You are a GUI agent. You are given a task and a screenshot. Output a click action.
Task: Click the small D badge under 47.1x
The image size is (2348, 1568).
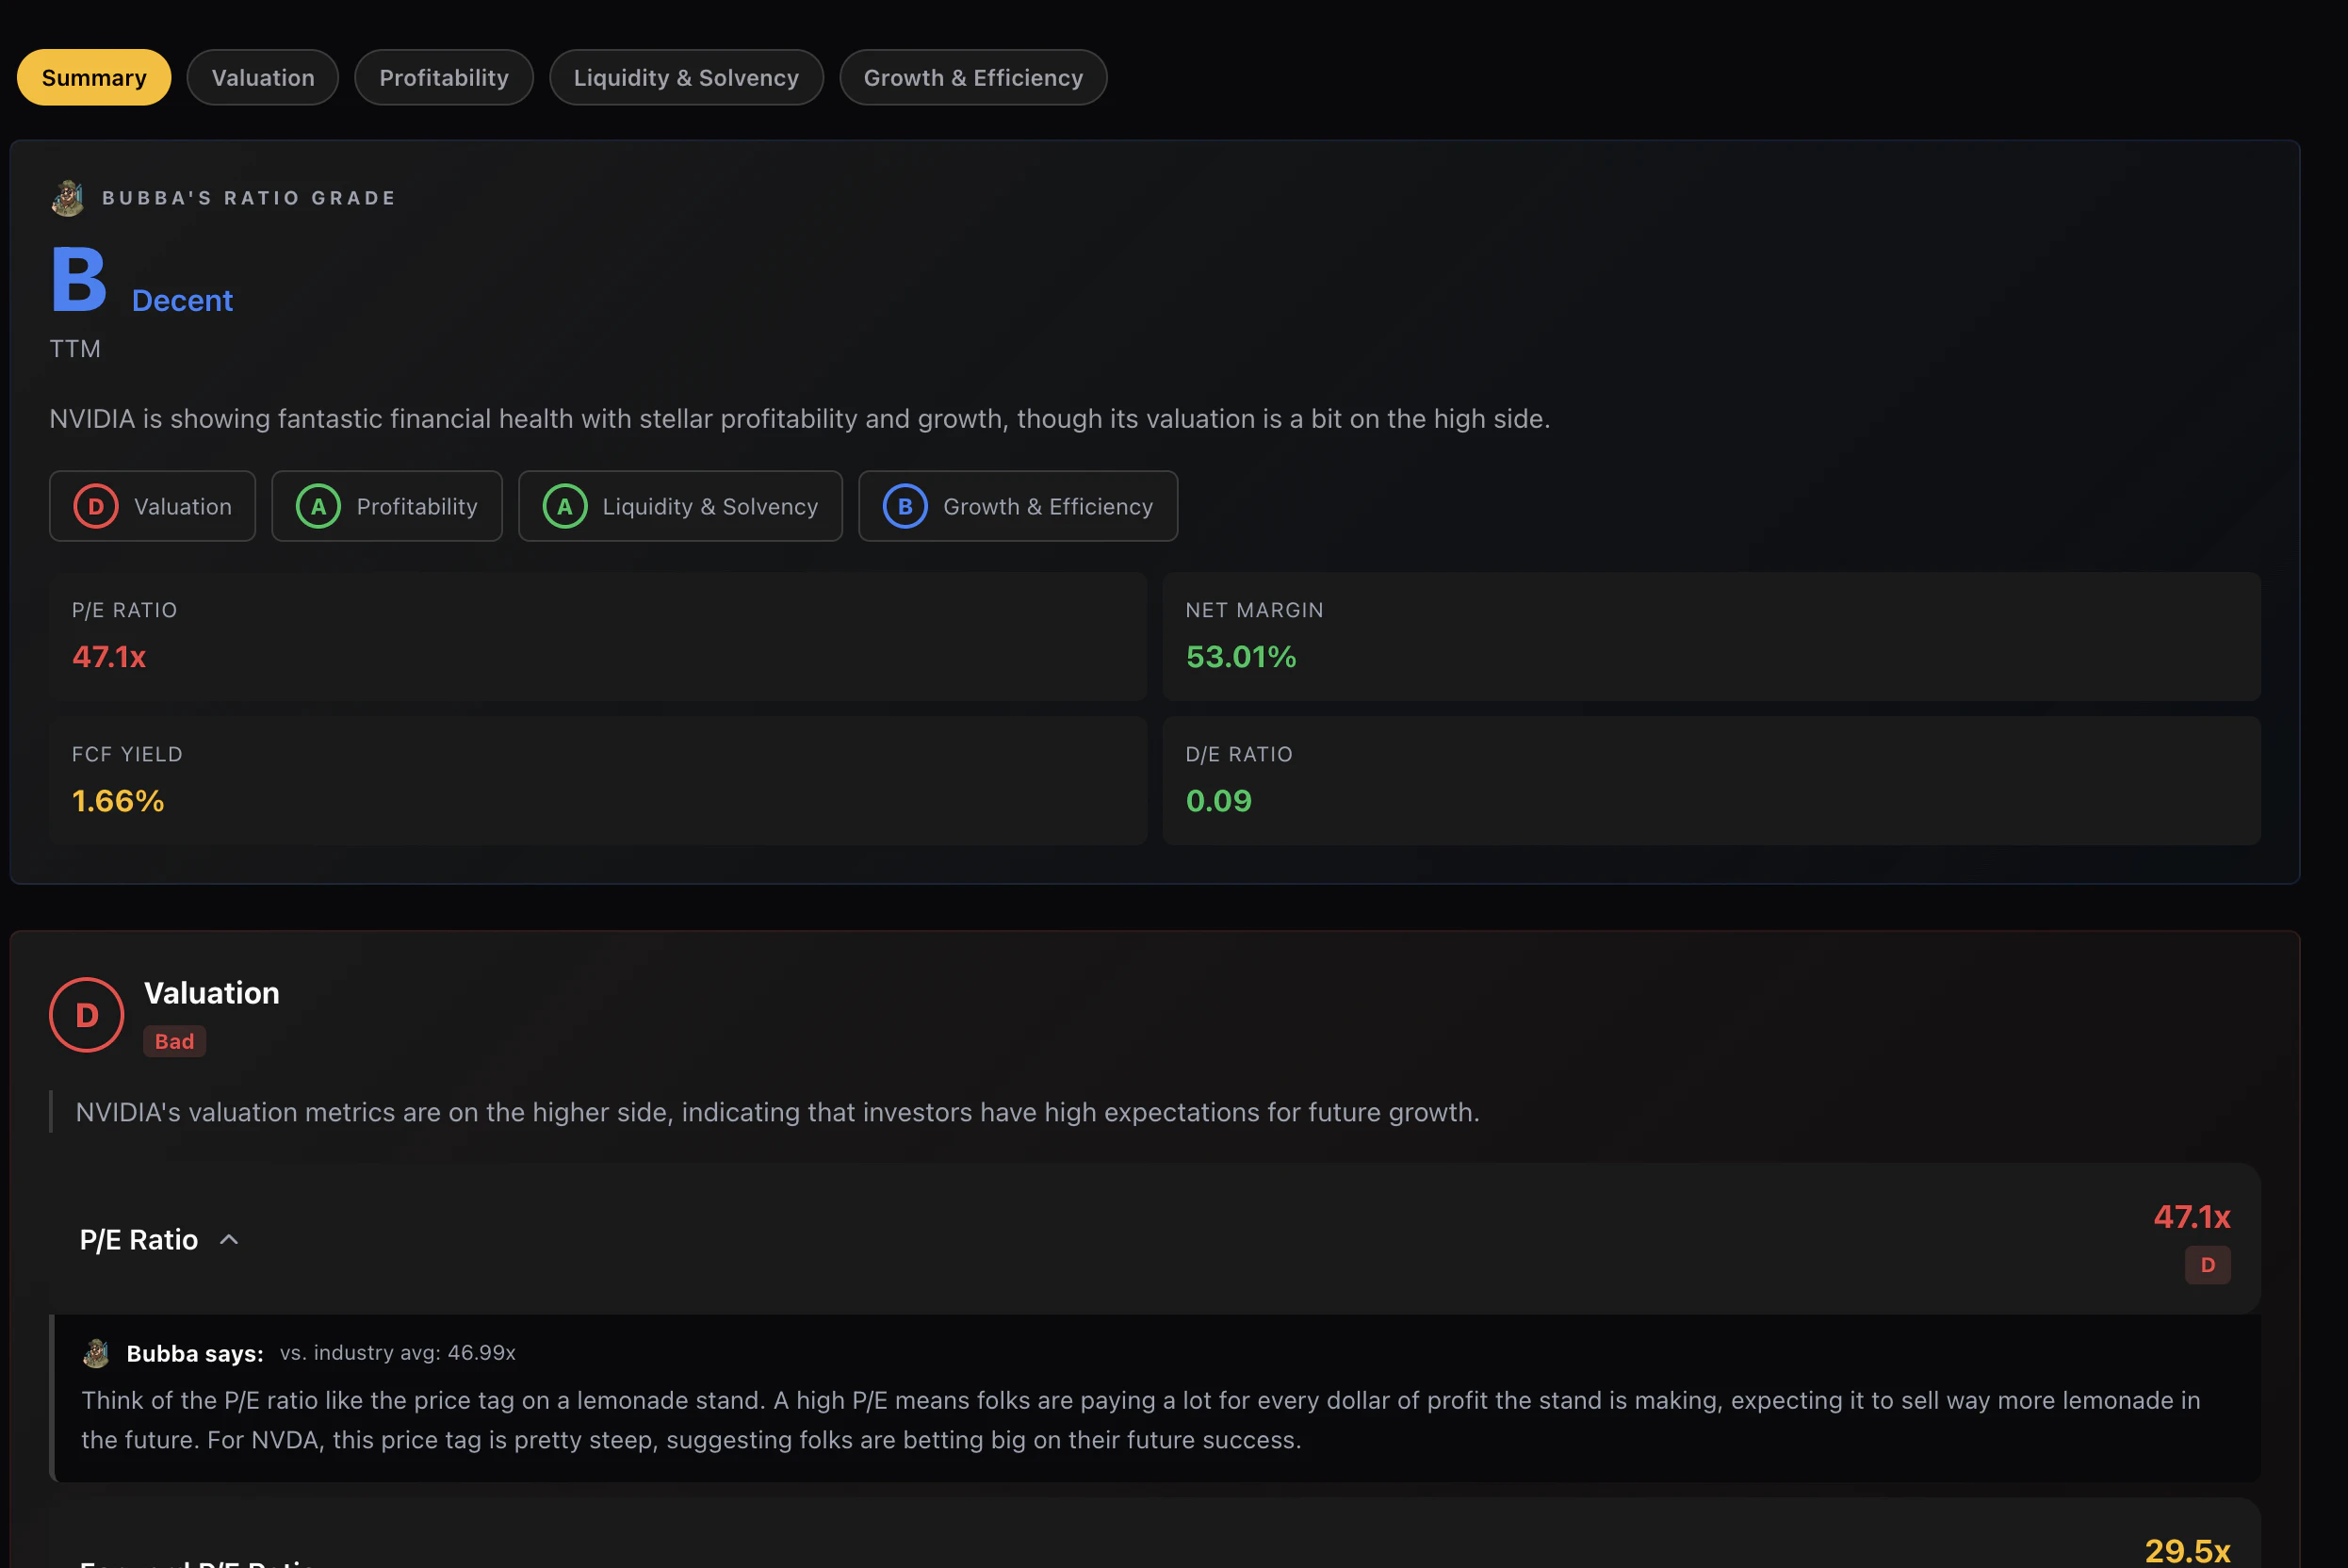pyautogui.click(x=2207, y=1265)
